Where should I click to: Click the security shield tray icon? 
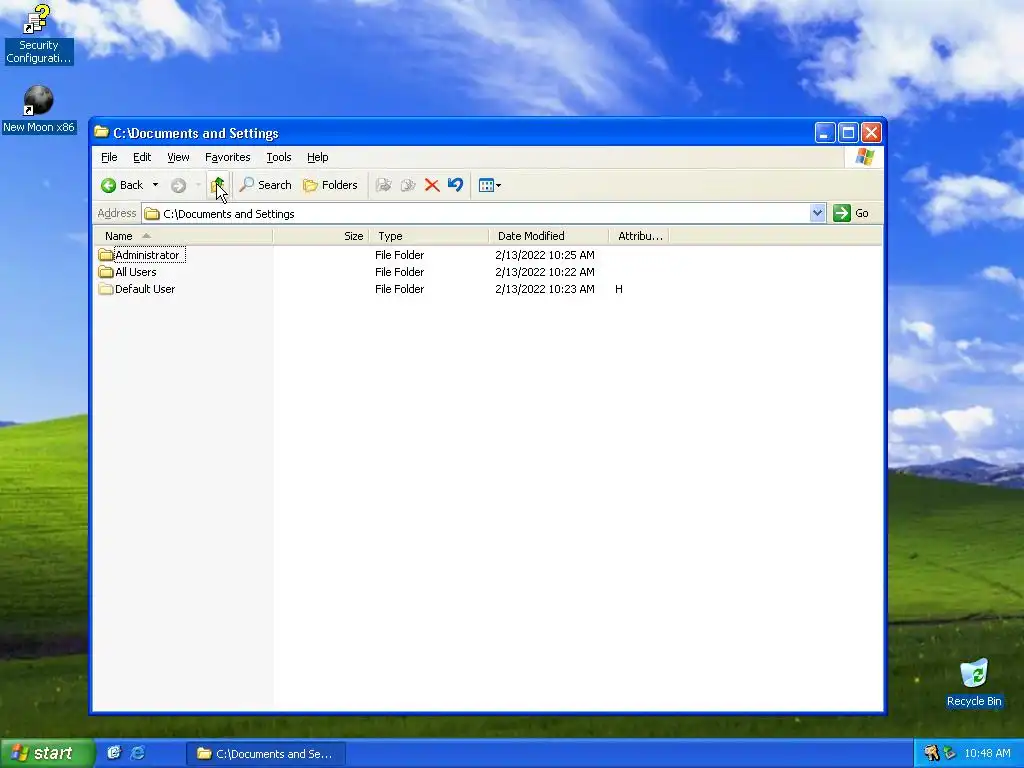tap(931, 753)
